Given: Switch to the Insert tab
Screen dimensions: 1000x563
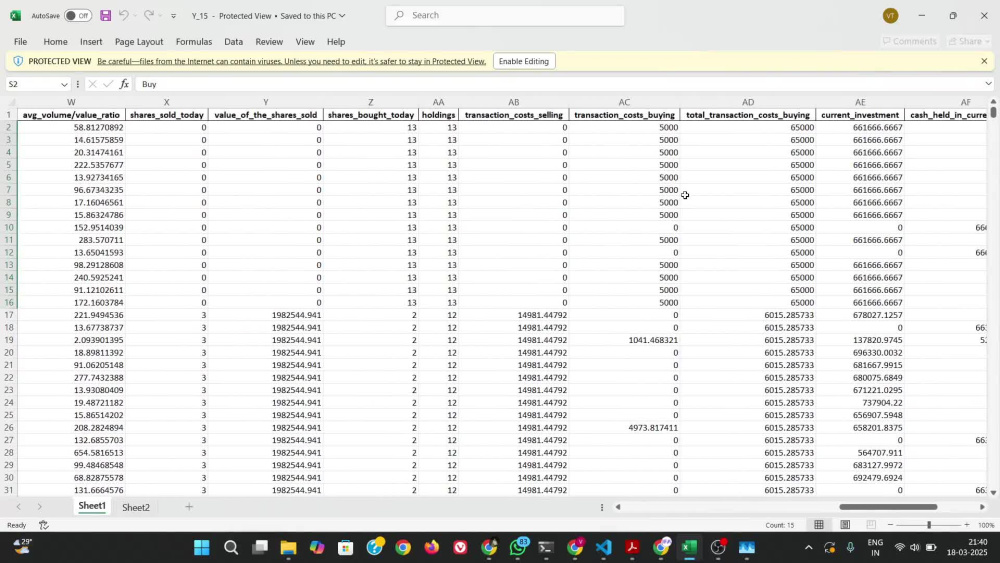Looking at the screenshot, I should [x=91, y=41].
